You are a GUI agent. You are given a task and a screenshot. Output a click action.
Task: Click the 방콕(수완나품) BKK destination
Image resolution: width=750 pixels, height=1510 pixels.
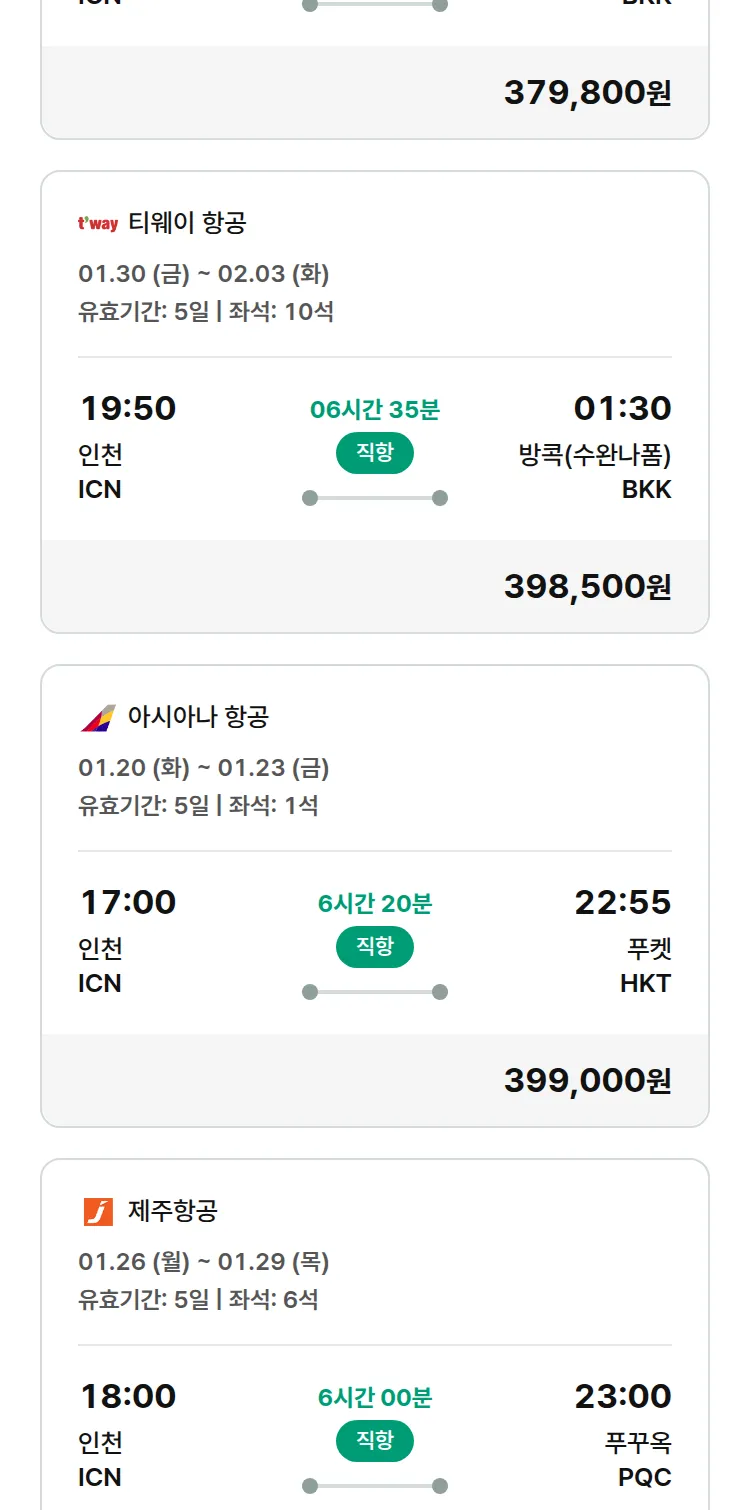point(595,472)
